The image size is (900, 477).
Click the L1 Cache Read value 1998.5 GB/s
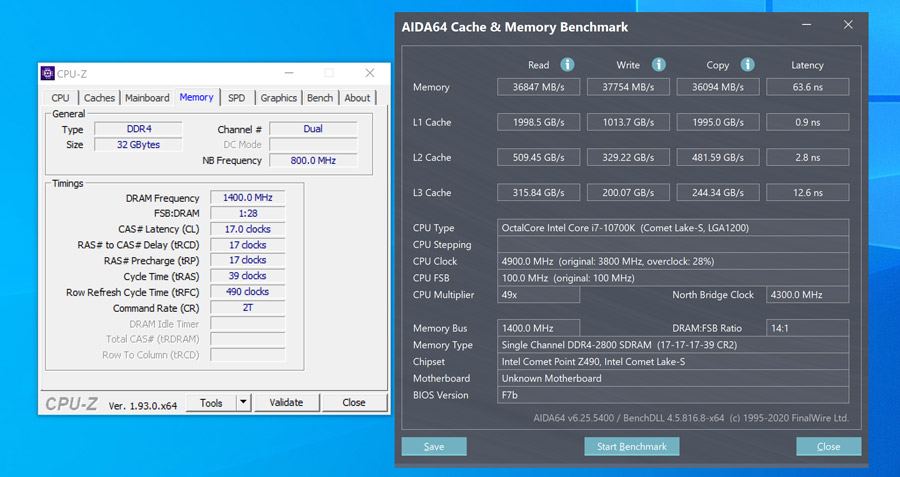pyautogui.click(x=538, y=122)
